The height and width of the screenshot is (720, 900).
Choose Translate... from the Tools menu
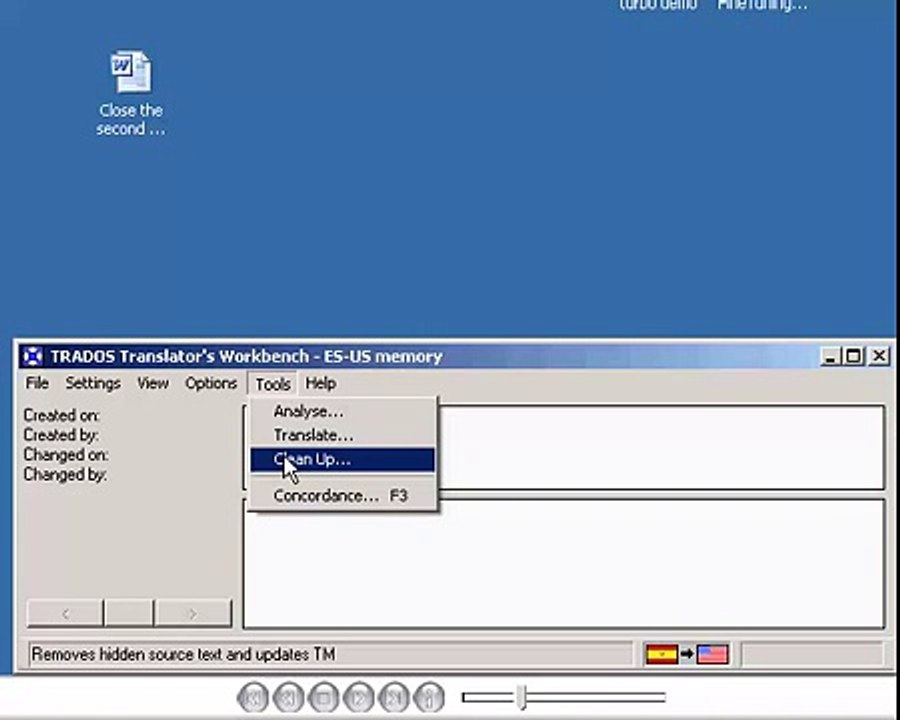point(343,436)
